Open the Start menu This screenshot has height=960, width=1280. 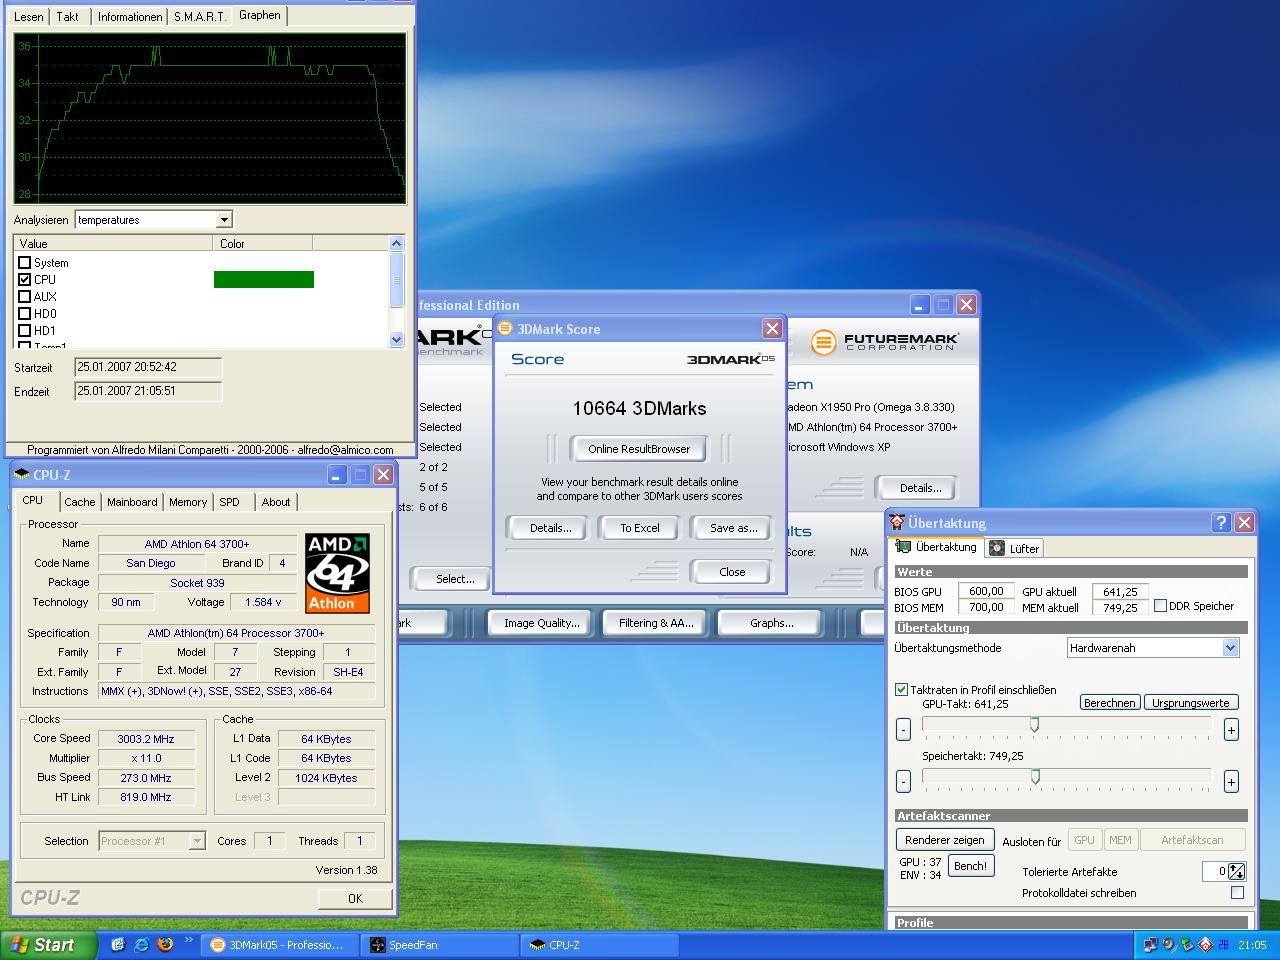(48, 945)
